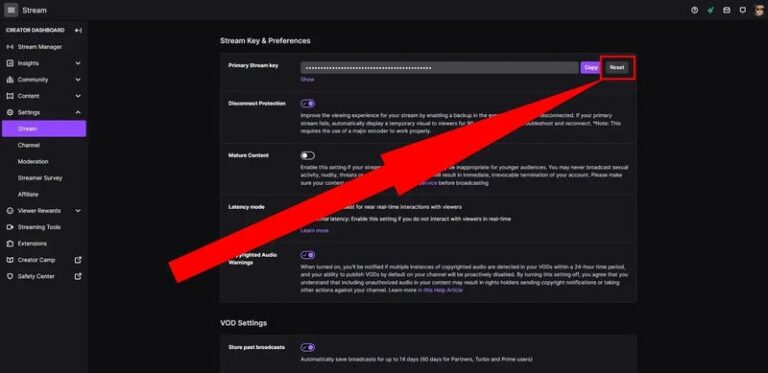Click the Viewer Rewards icon
This screenshot has width=768, height=373.
coord(10,211)
